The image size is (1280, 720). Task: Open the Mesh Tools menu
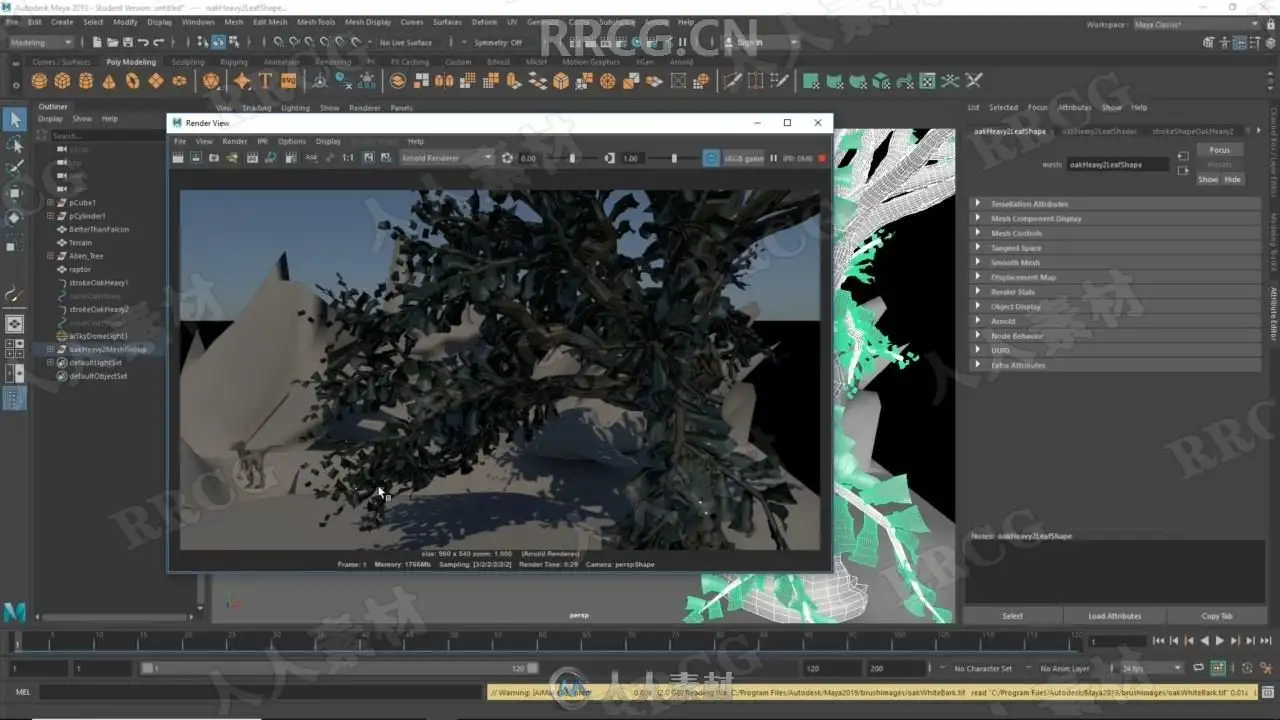coord(315,22)
